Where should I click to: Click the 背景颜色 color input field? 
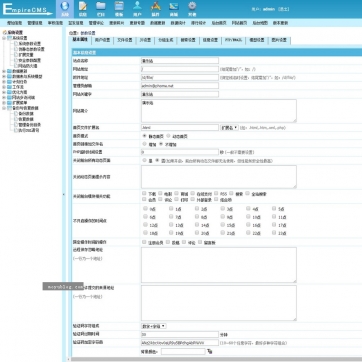[183, 351]
